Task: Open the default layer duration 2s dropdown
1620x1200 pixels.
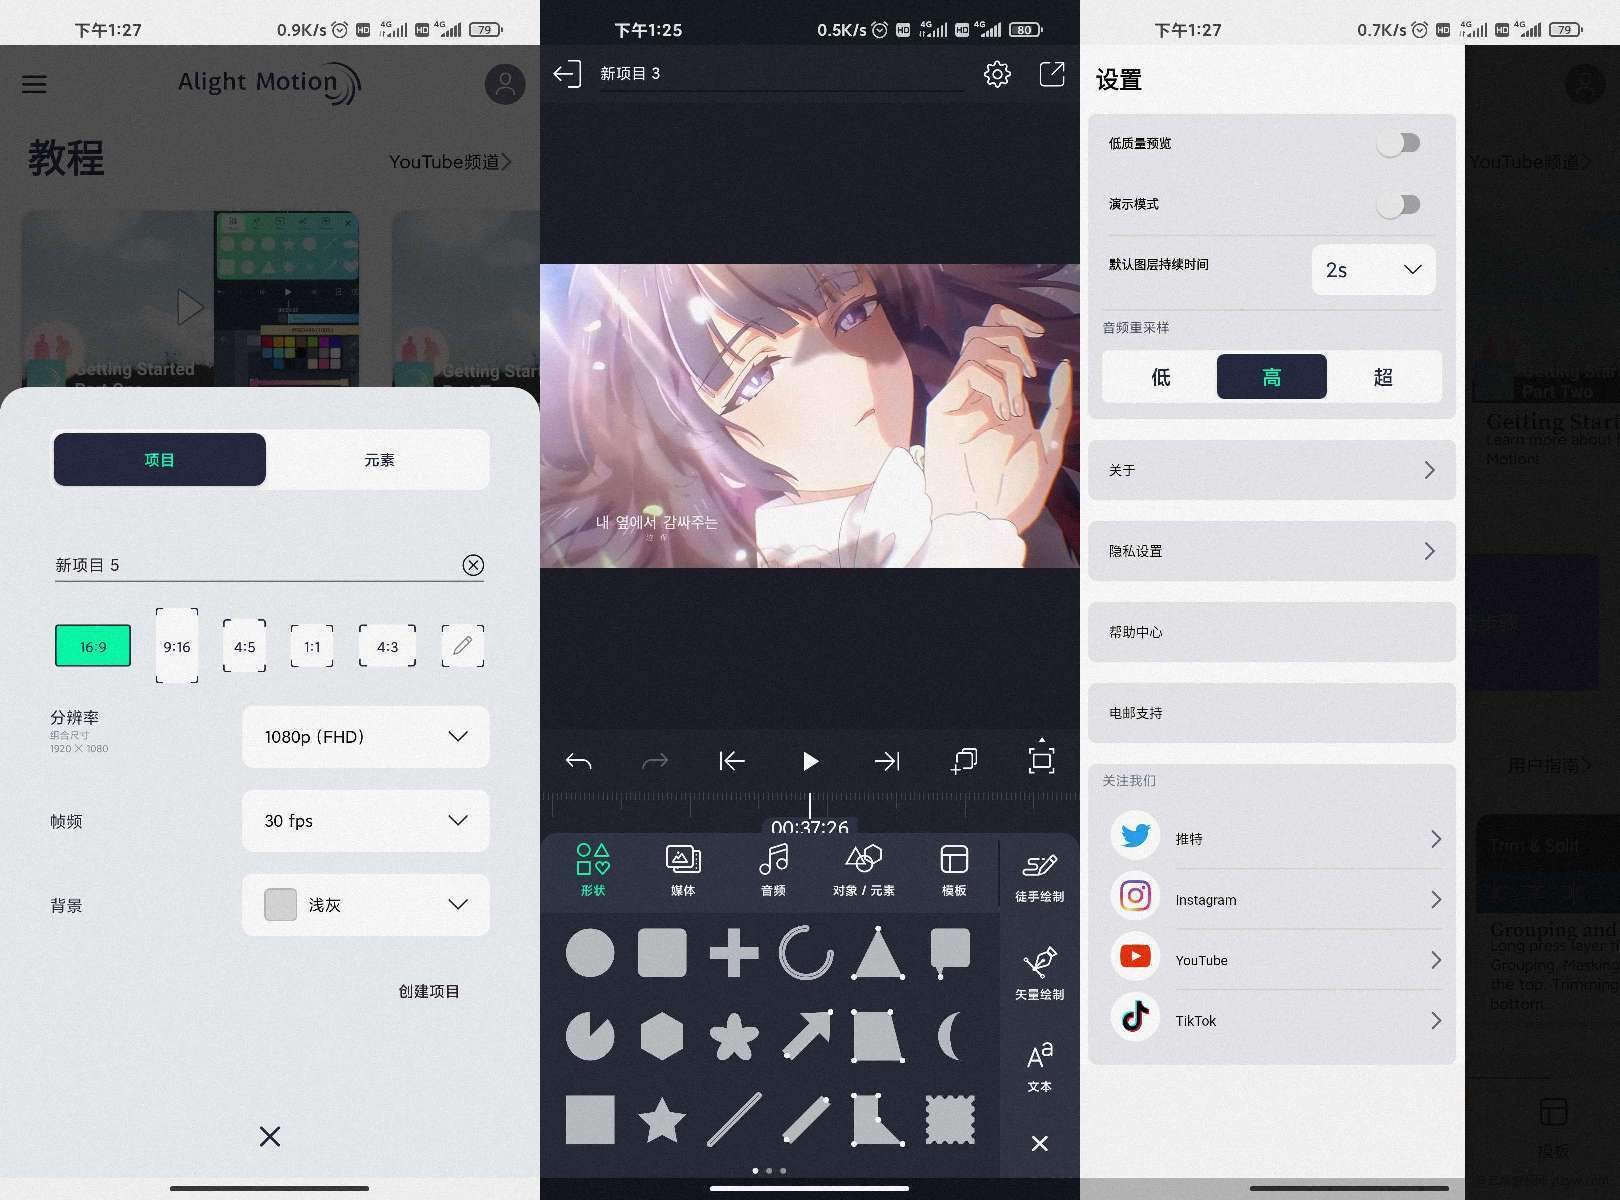Action: (1373, 270)
